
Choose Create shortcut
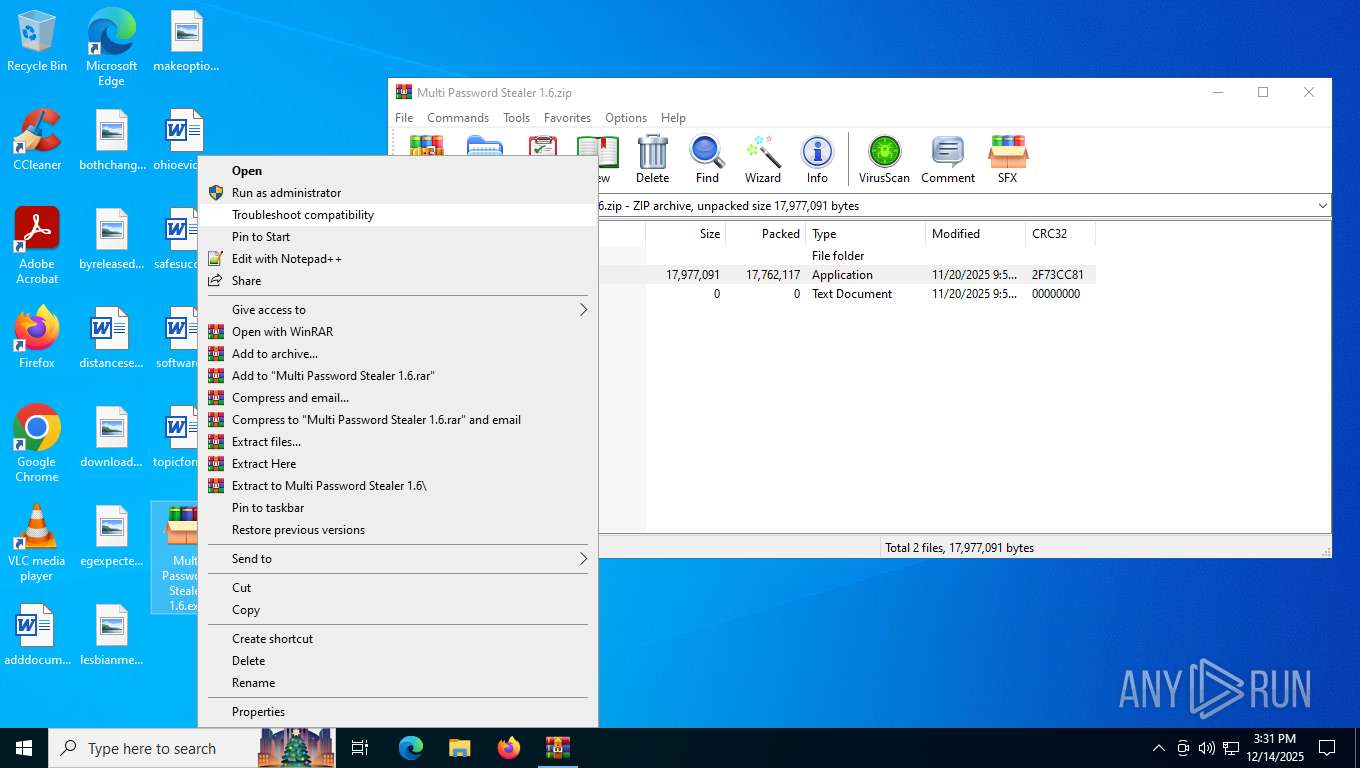(398, 639)
